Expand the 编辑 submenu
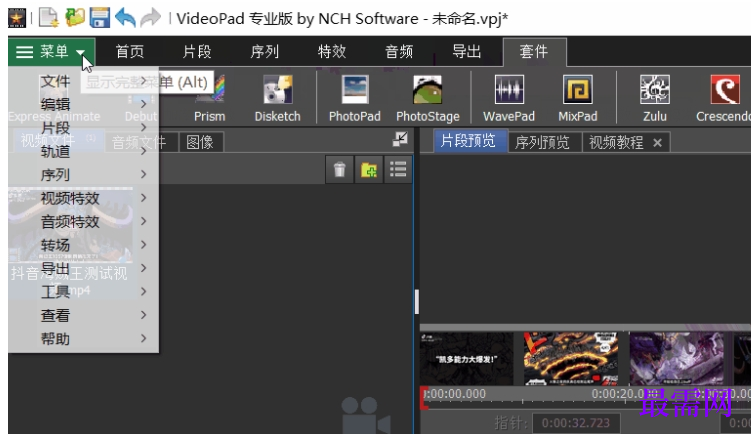The image size is (751, 434). [83, 104]
